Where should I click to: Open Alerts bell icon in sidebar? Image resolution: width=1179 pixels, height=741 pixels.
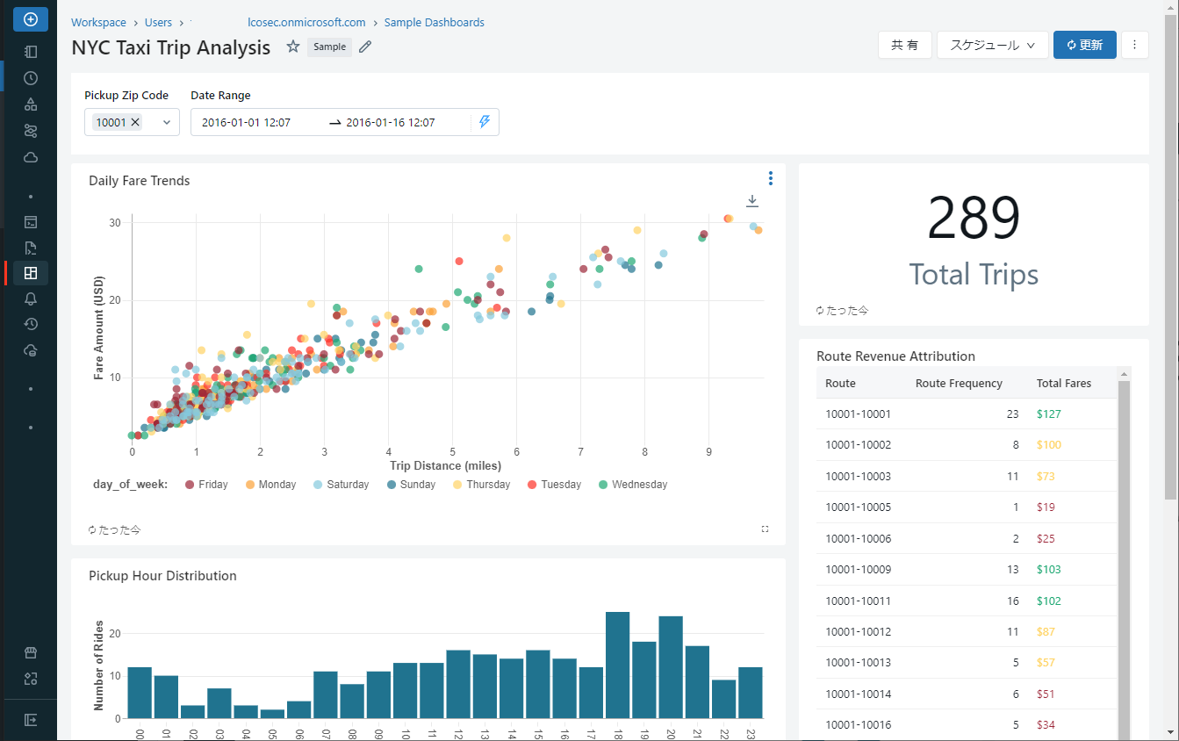coord(30,299)
